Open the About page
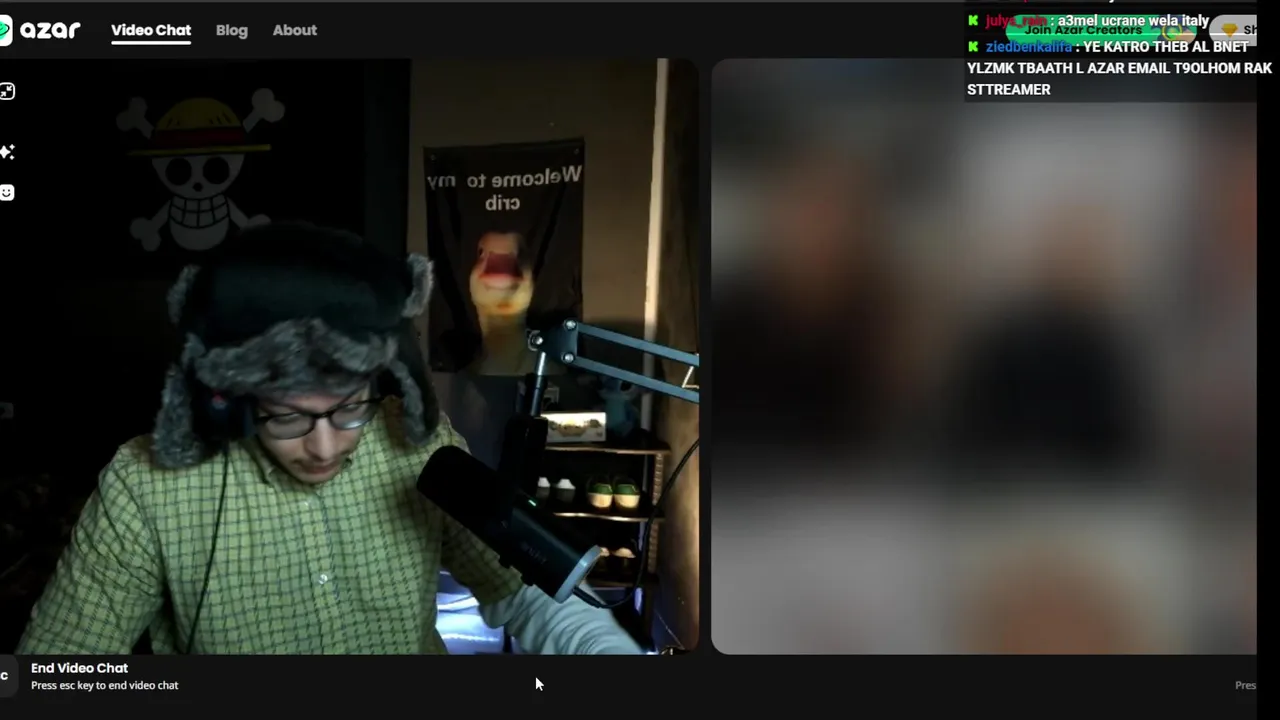The width and height of the screenshot is (1280, 720). pos(295,30)
